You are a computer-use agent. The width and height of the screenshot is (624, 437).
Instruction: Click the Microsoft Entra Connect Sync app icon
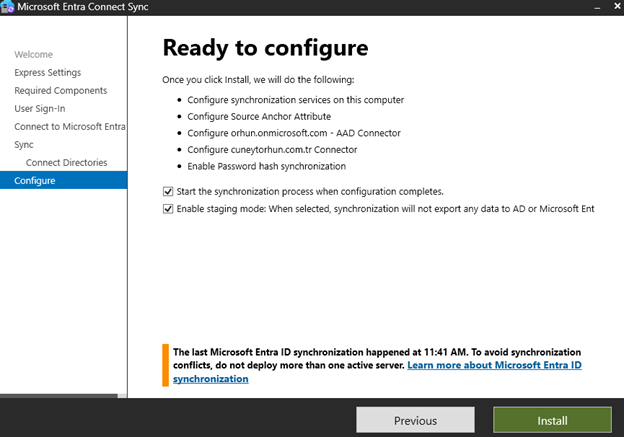tap(8, 9)
